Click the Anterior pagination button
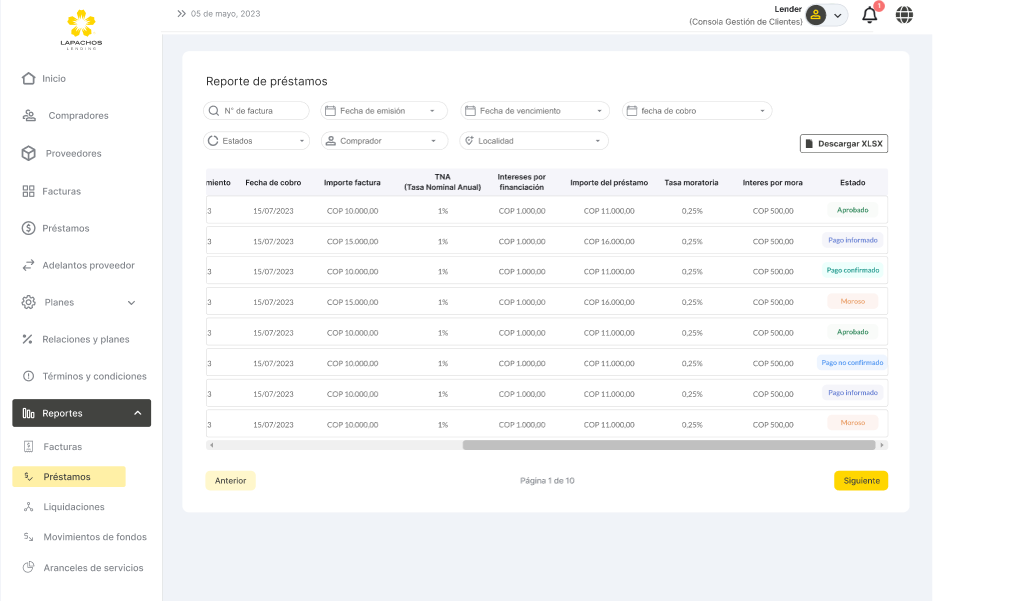 230,481
